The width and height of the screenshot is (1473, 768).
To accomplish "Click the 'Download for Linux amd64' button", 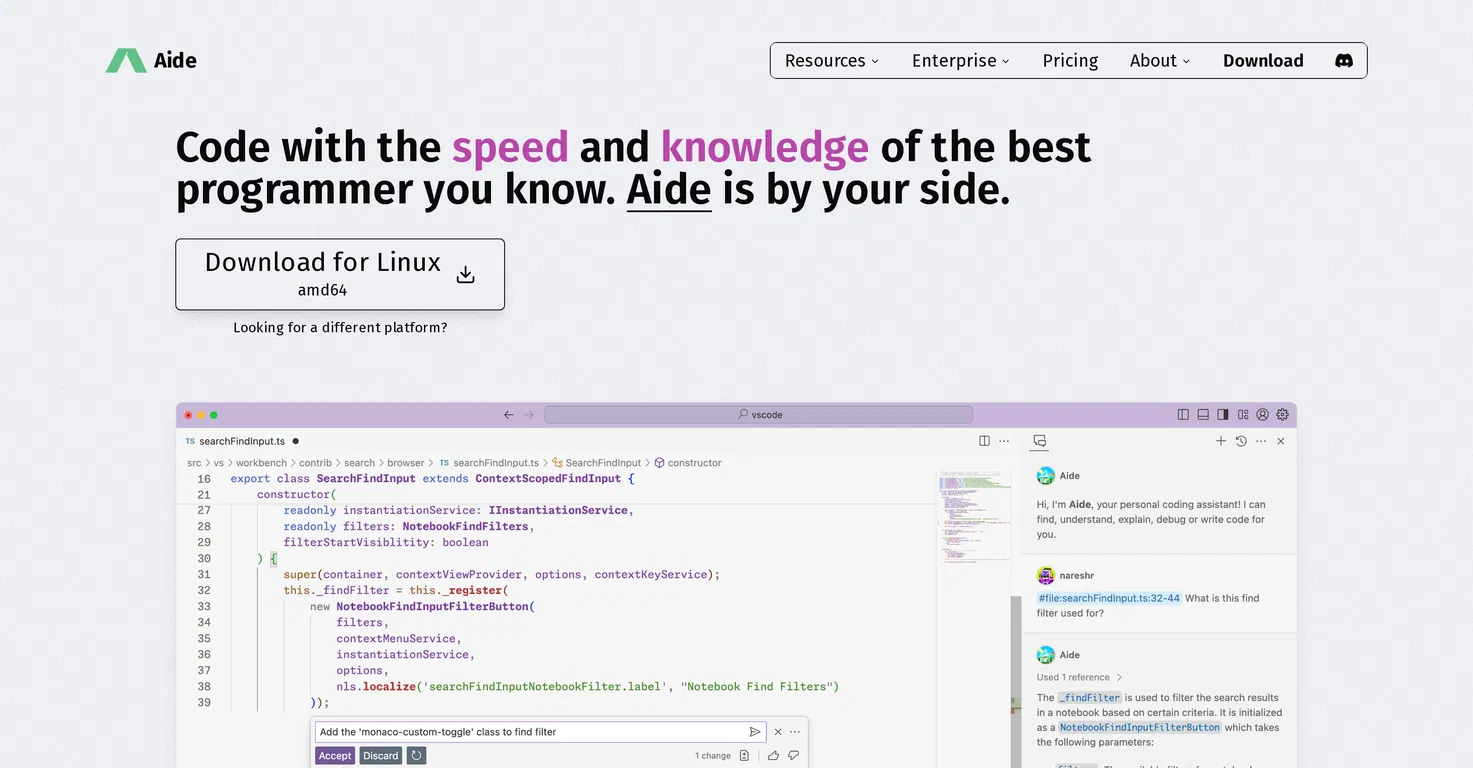I will (x=340, y=274).
